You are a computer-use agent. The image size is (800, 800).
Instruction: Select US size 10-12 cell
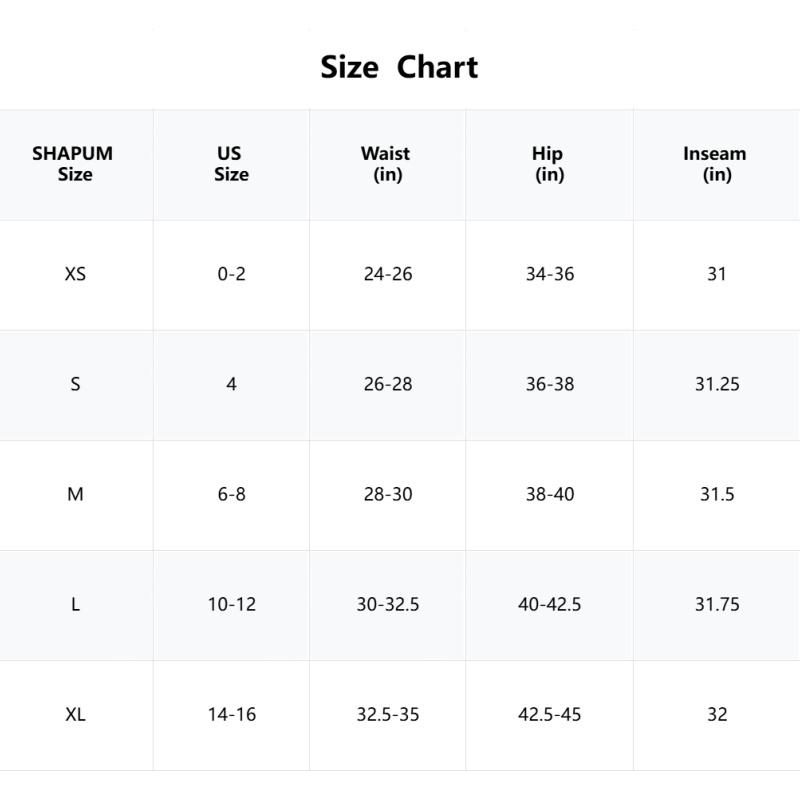click(232, 604)
